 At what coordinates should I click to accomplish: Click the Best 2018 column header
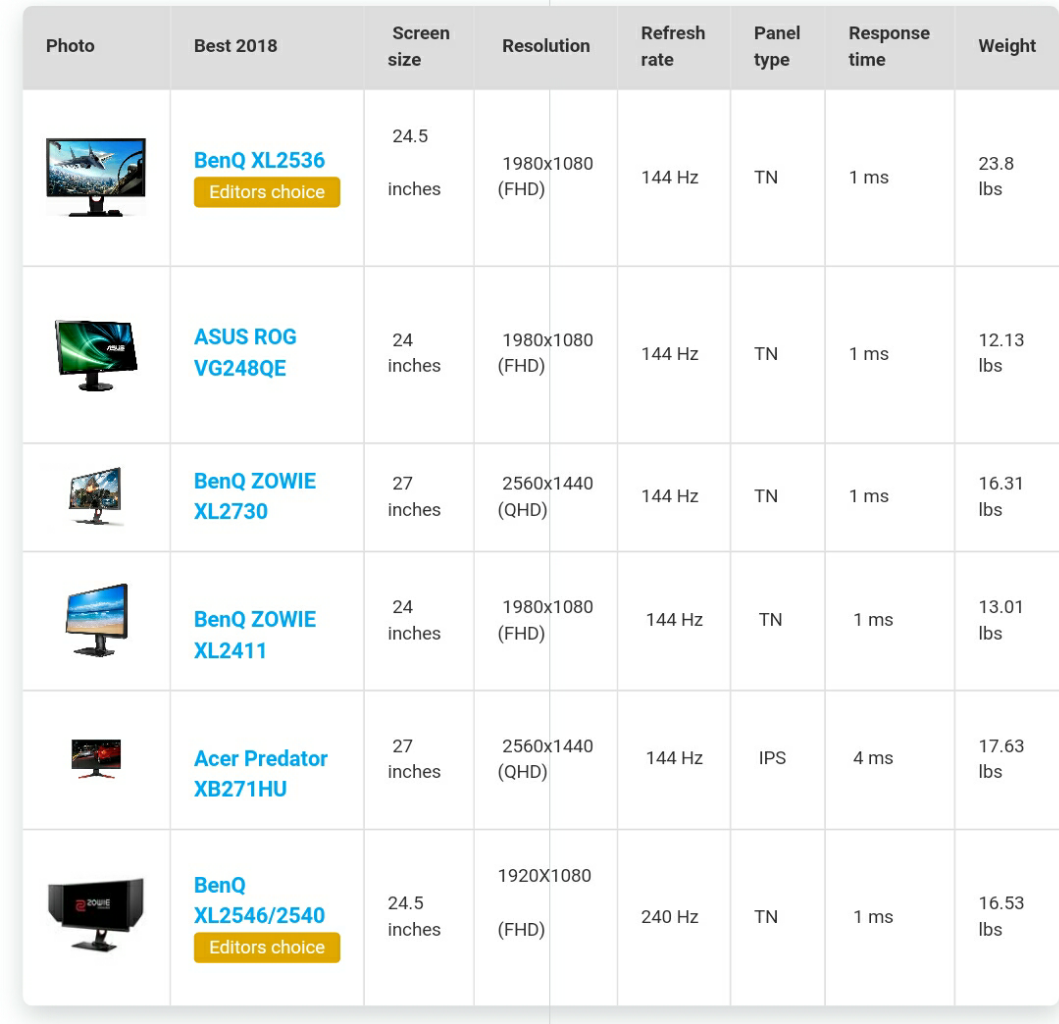click(236, 46)
